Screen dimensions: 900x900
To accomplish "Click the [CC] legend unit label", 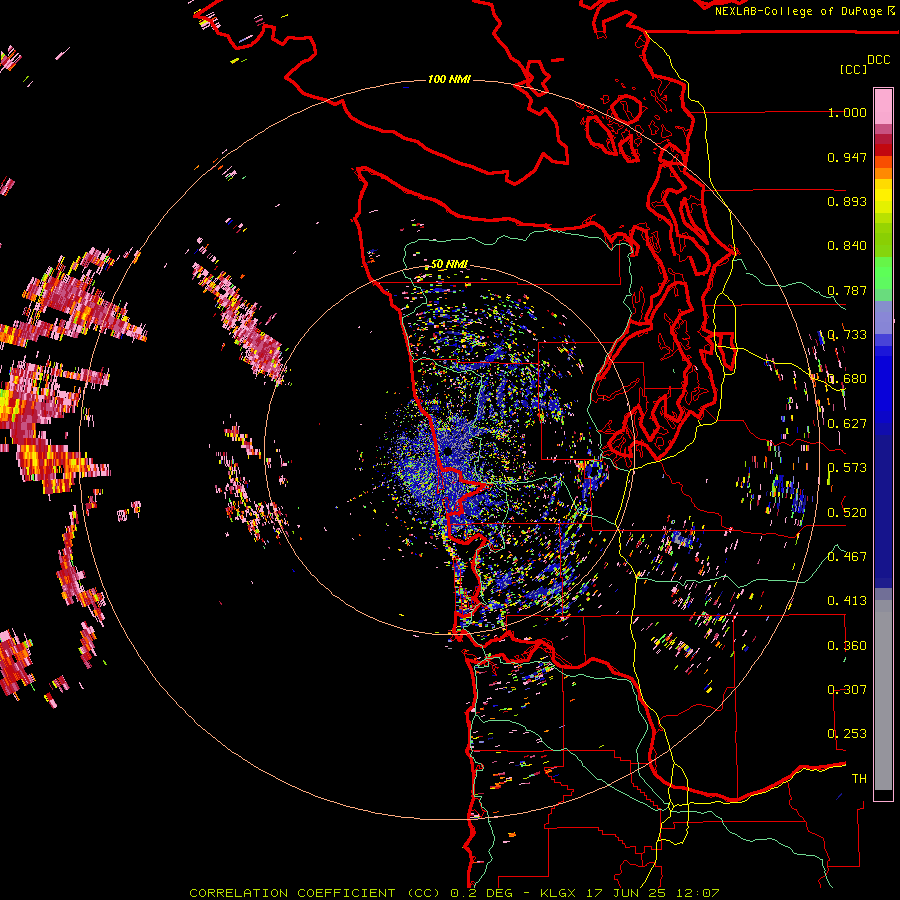I will coord(854,69).
